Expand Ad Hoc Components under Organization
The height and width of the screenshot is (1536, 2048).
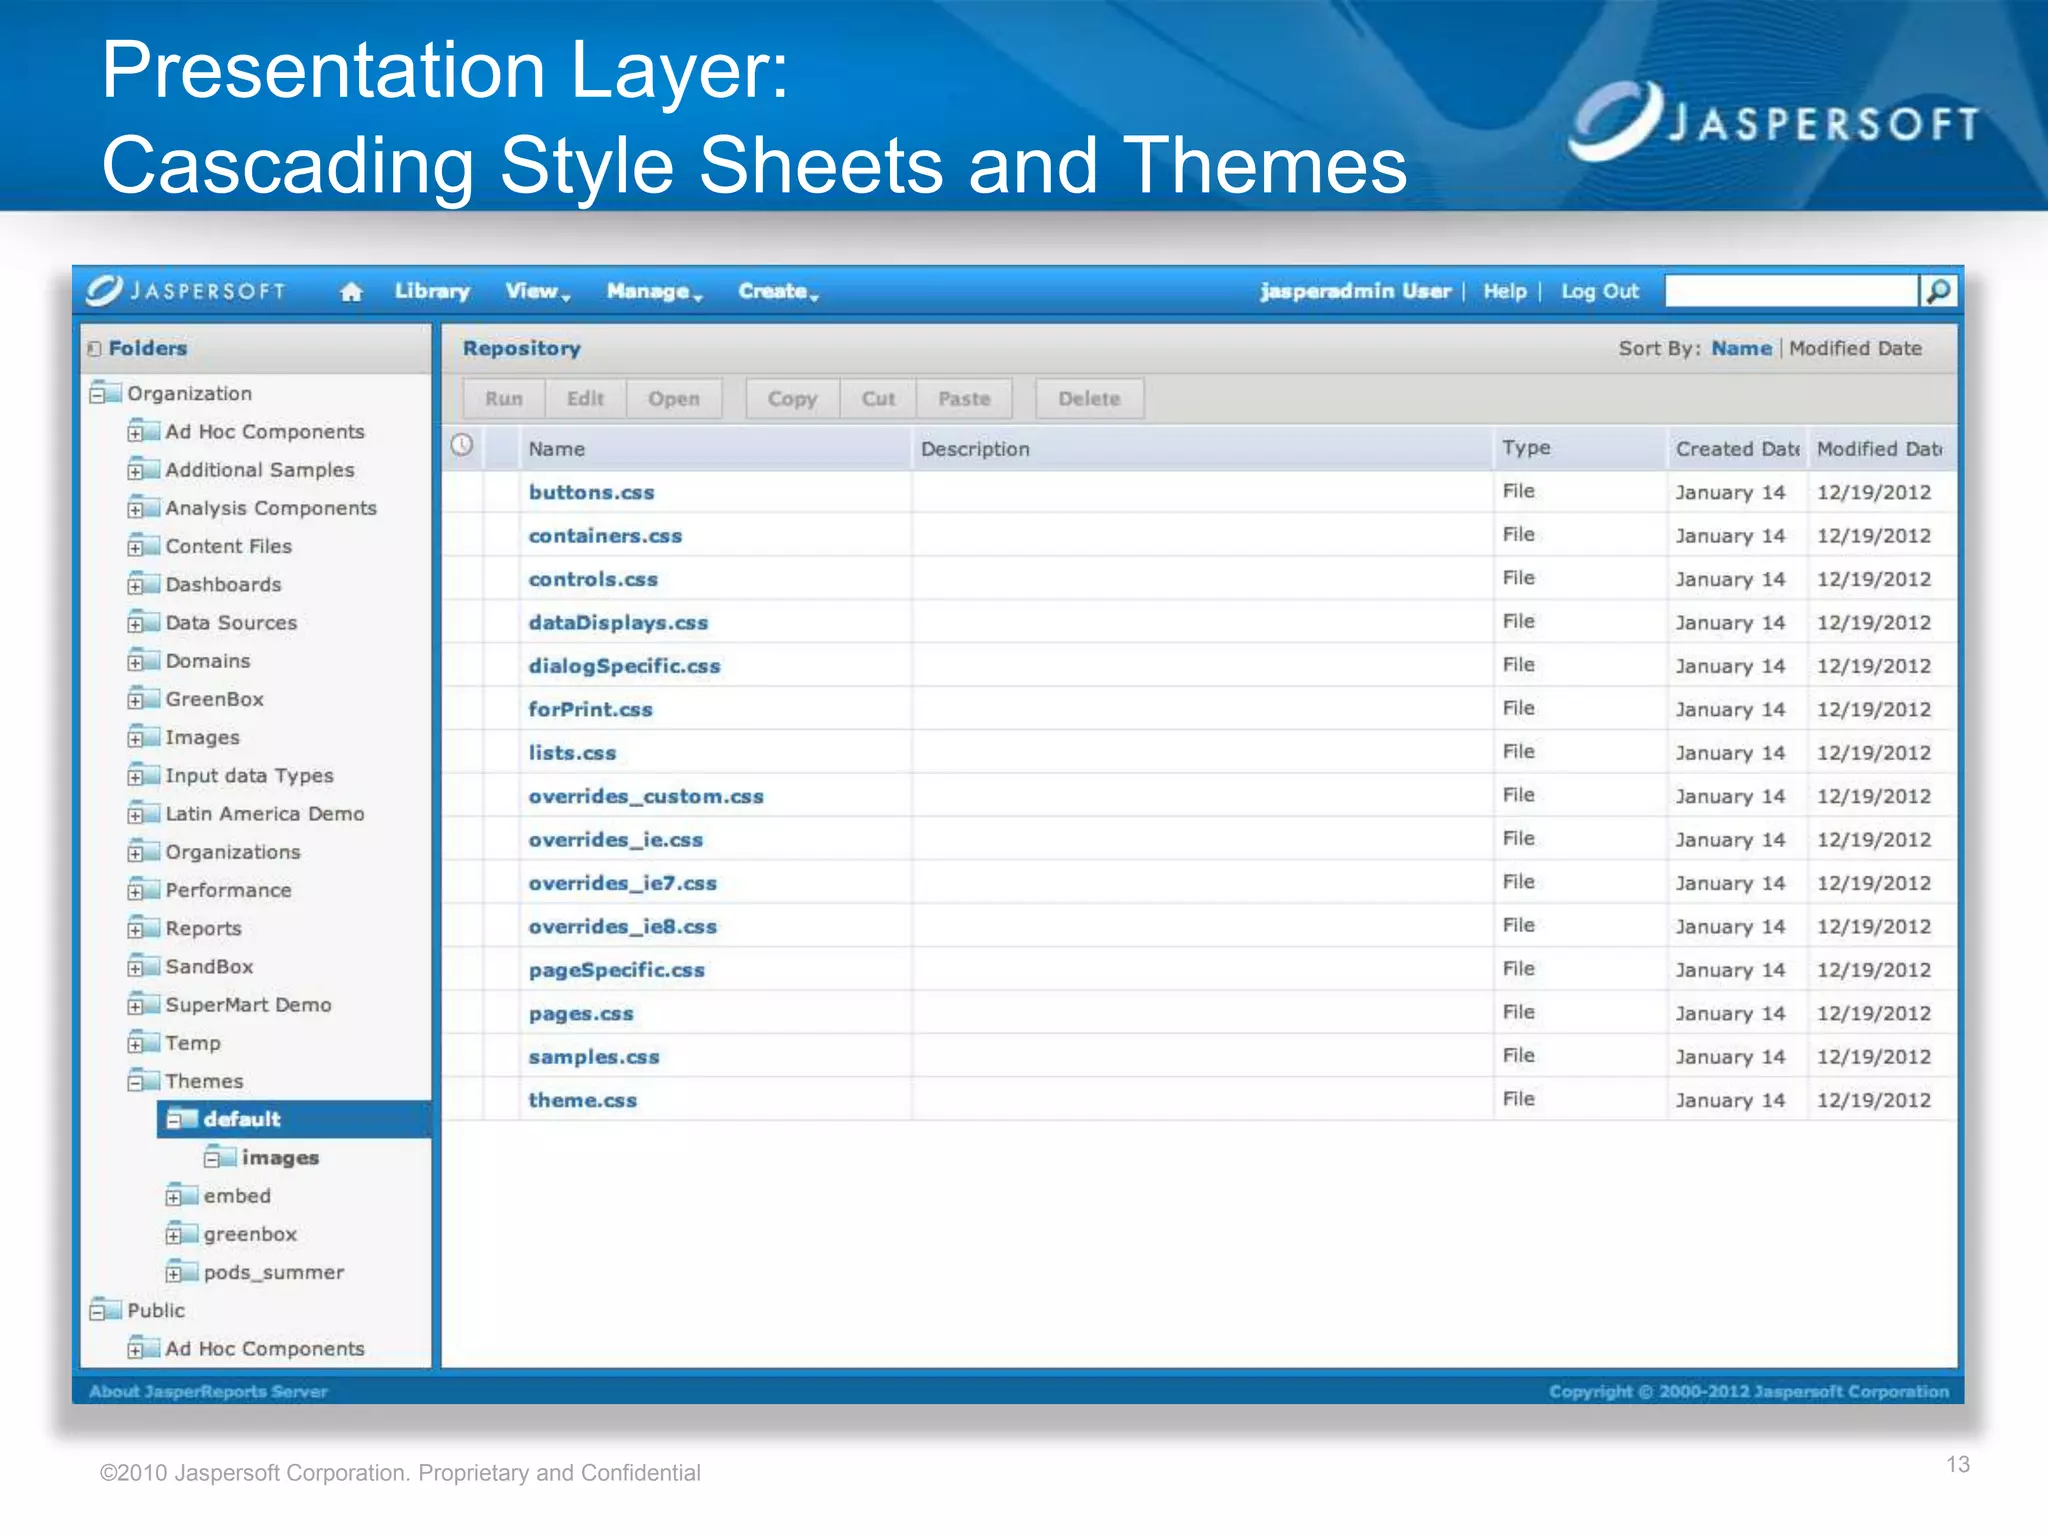click(x=135, y=433)
